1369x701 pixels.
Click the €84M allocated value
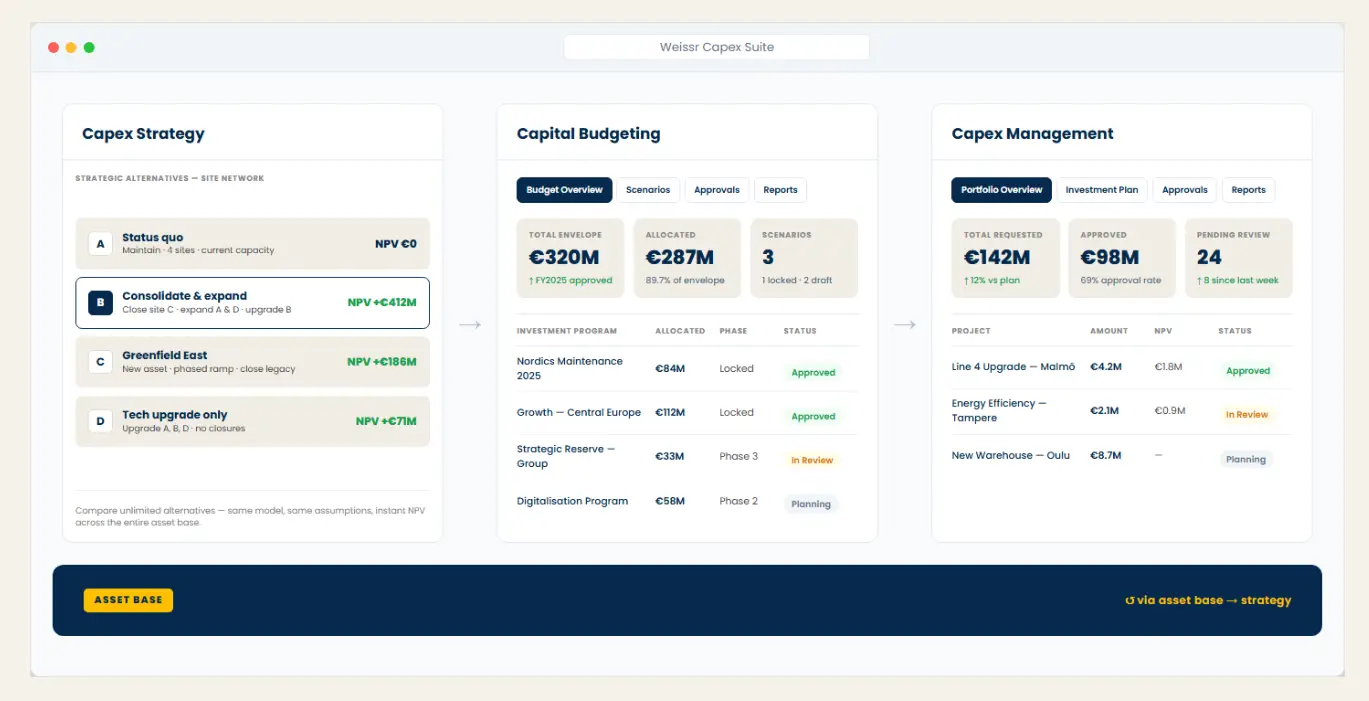click(x=670, y=368)
